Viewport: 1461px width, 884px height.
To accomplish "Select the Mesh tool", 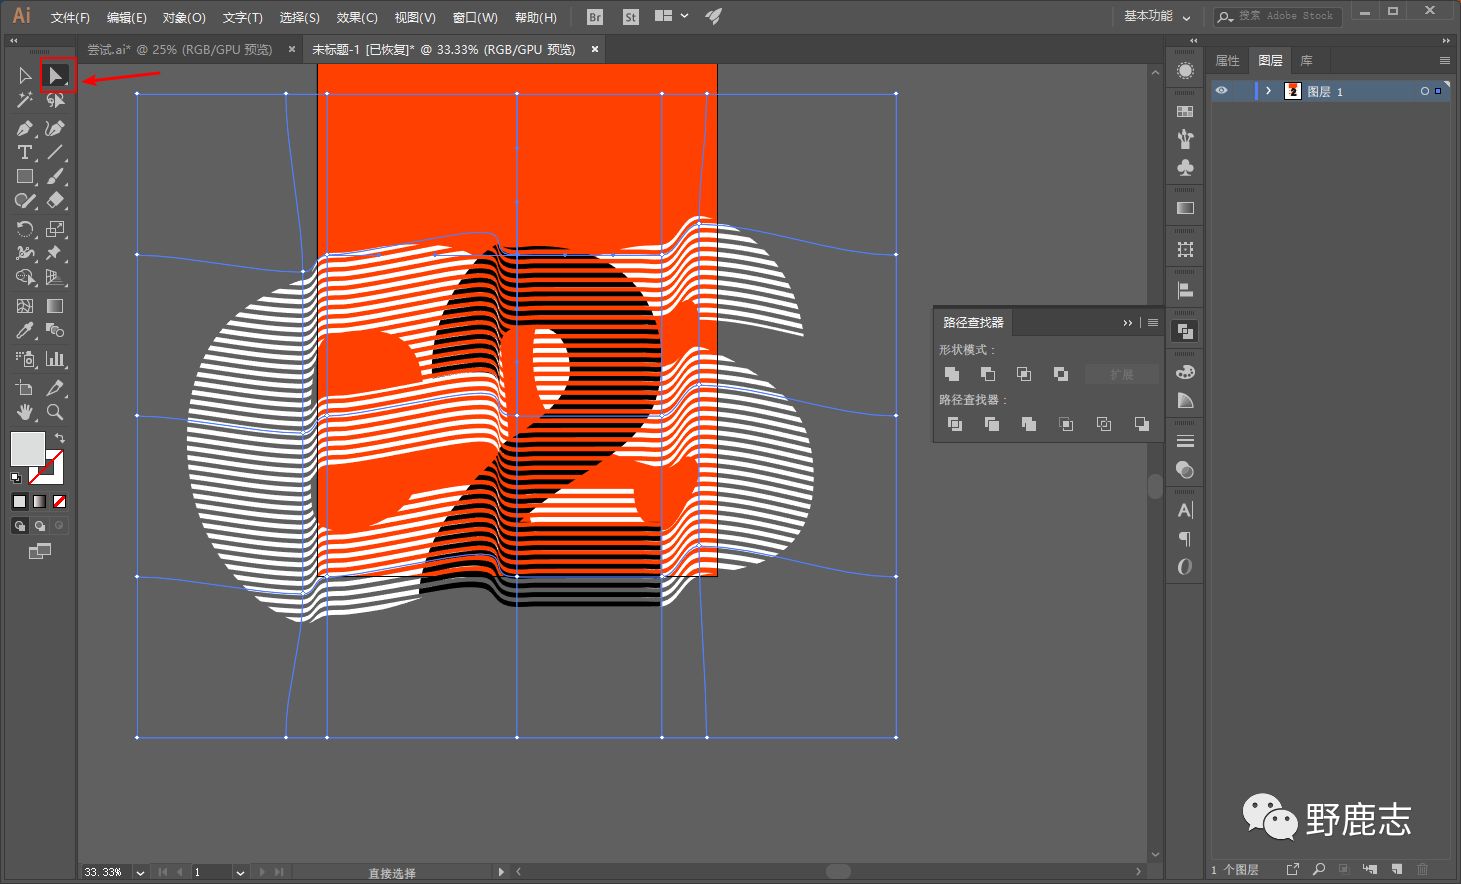I will pyautogui.click(x=25, y=306).
